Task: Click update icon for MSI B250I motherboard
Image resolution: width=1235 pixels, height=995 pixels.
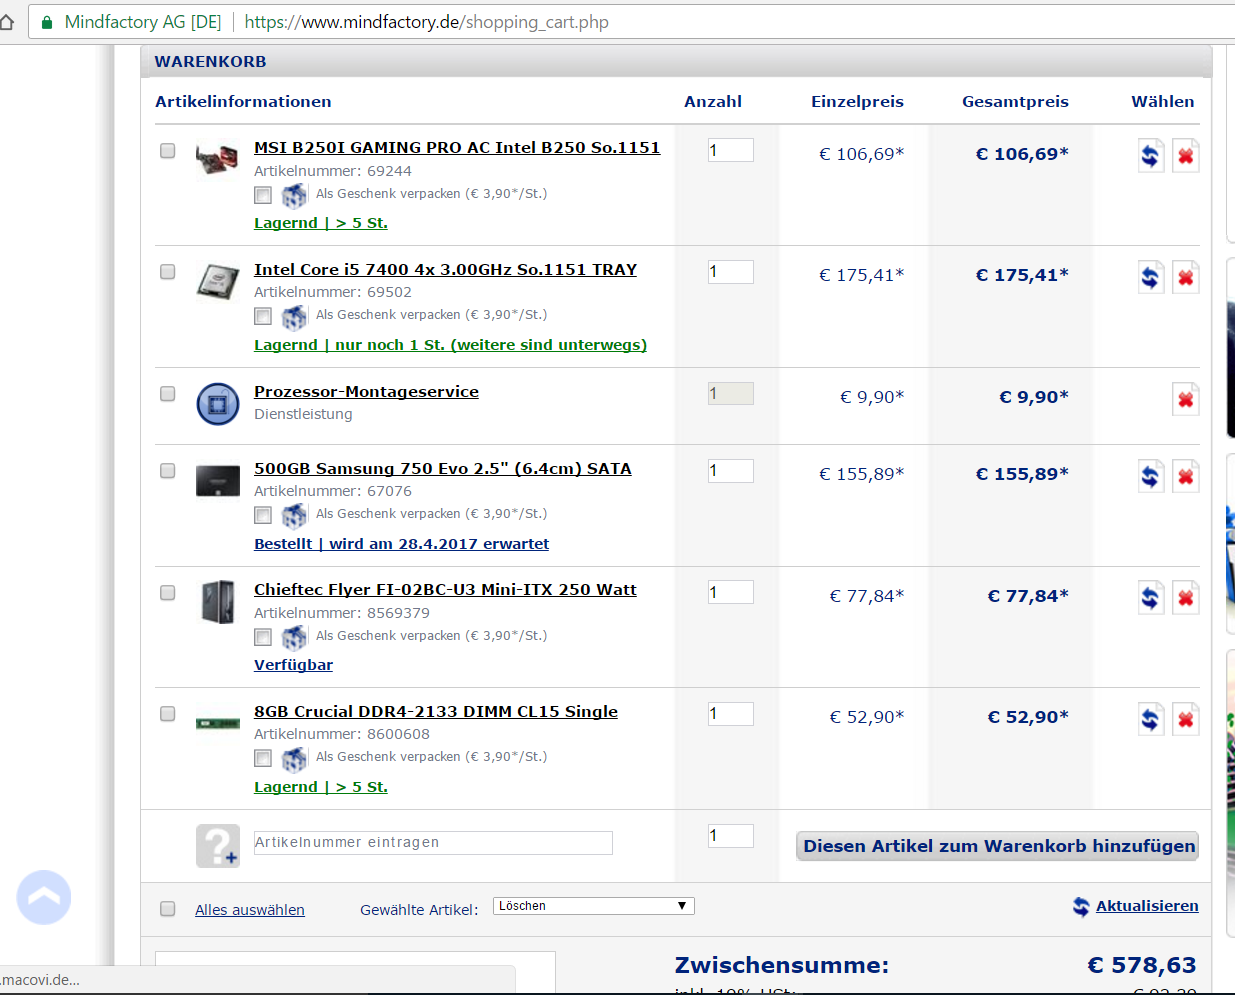Action: 1151,156
